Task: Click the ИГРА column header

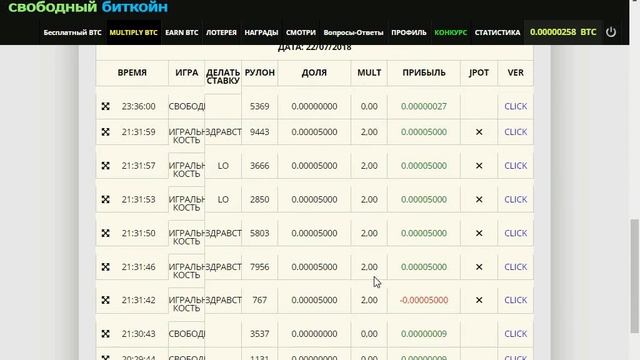Action: tap(187, 73)
